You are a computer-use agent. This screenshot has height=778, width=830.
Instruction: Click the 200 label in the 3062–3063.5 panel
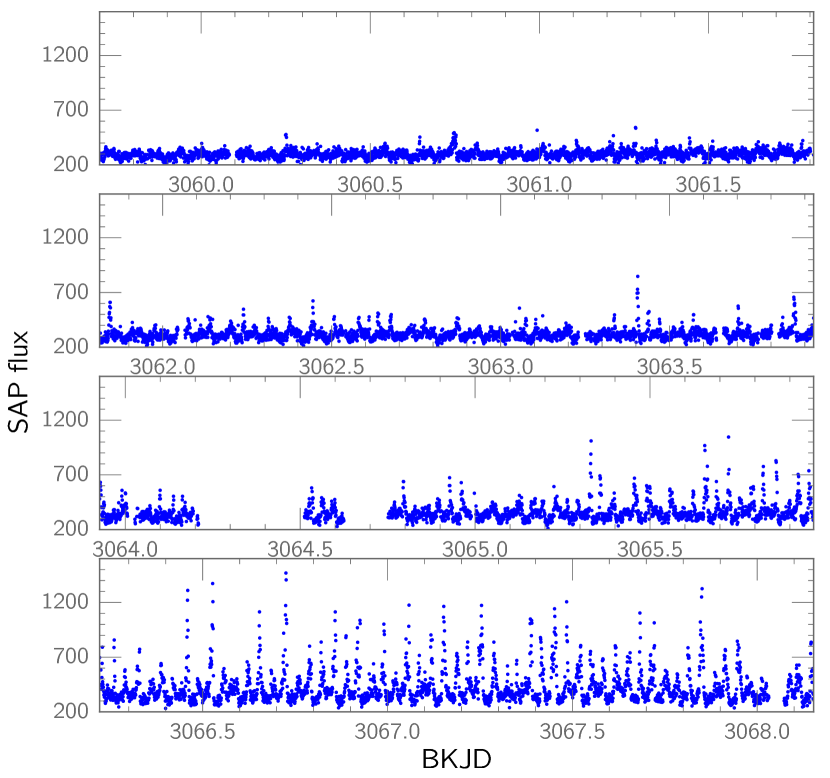[x=71, y=346]
